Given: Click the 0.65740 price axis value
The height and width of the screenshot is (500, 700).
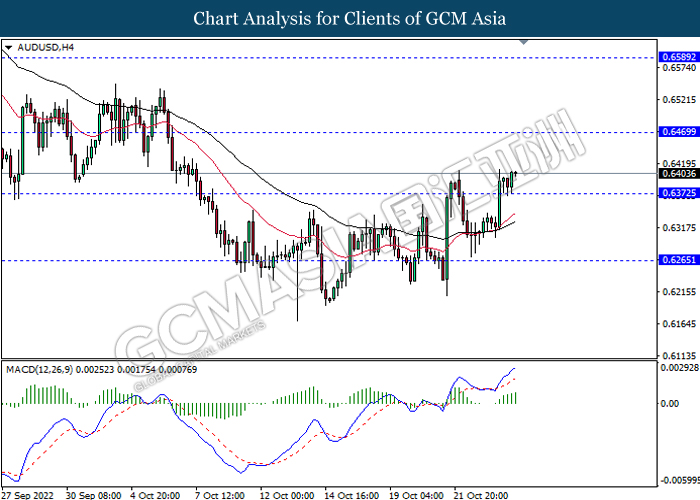Looking at the screenshot, I should [x=679, y=67].
